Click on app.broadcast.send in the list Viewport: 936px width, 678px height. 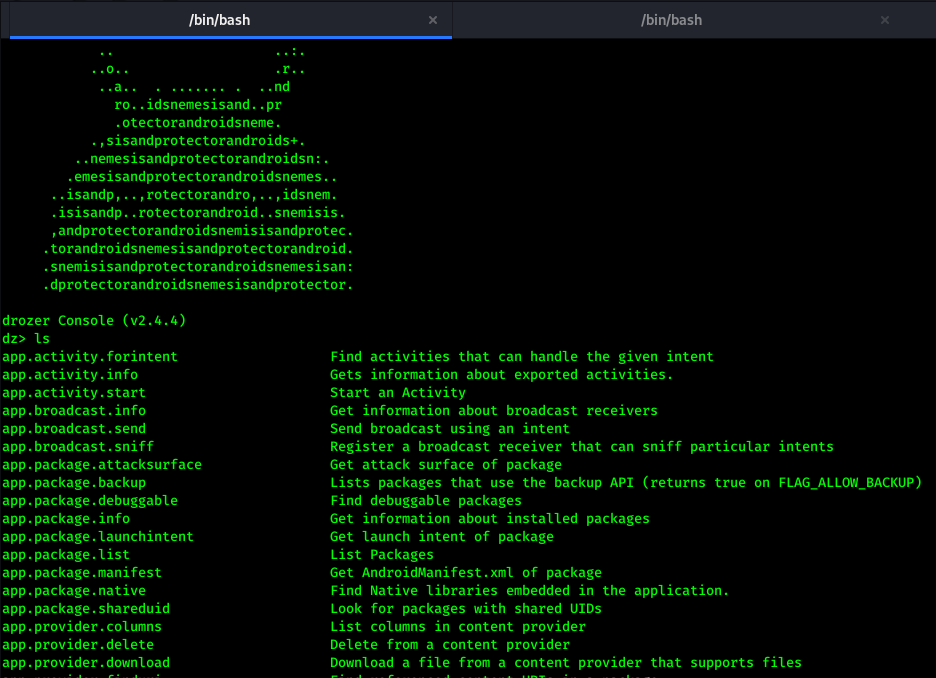[x=74, y=429]
